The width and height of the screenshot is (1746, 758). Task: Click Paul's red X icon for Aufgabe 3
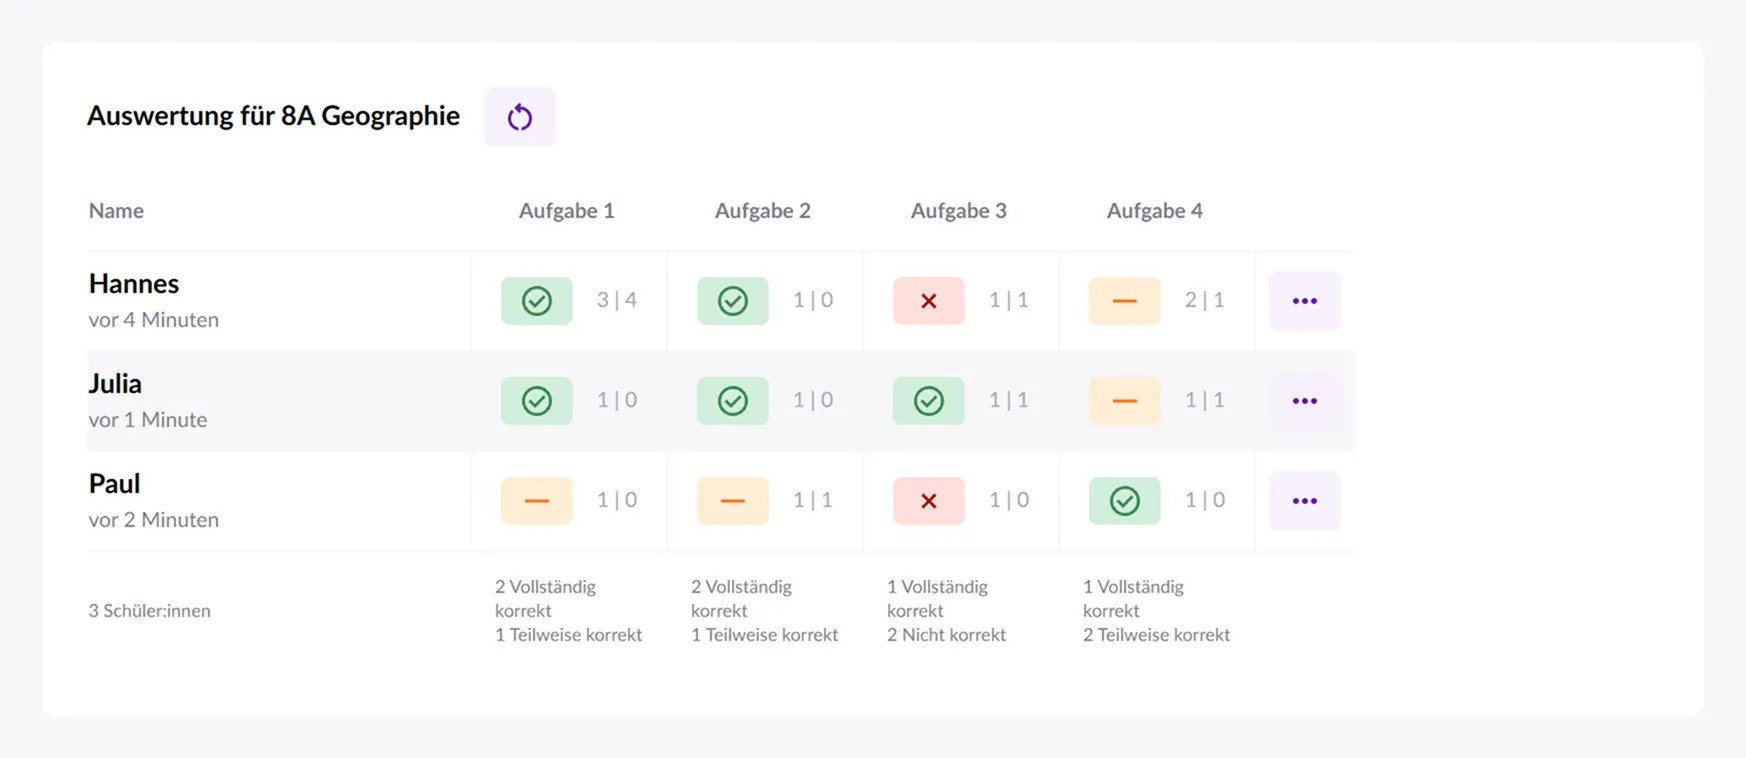[928, 501]
